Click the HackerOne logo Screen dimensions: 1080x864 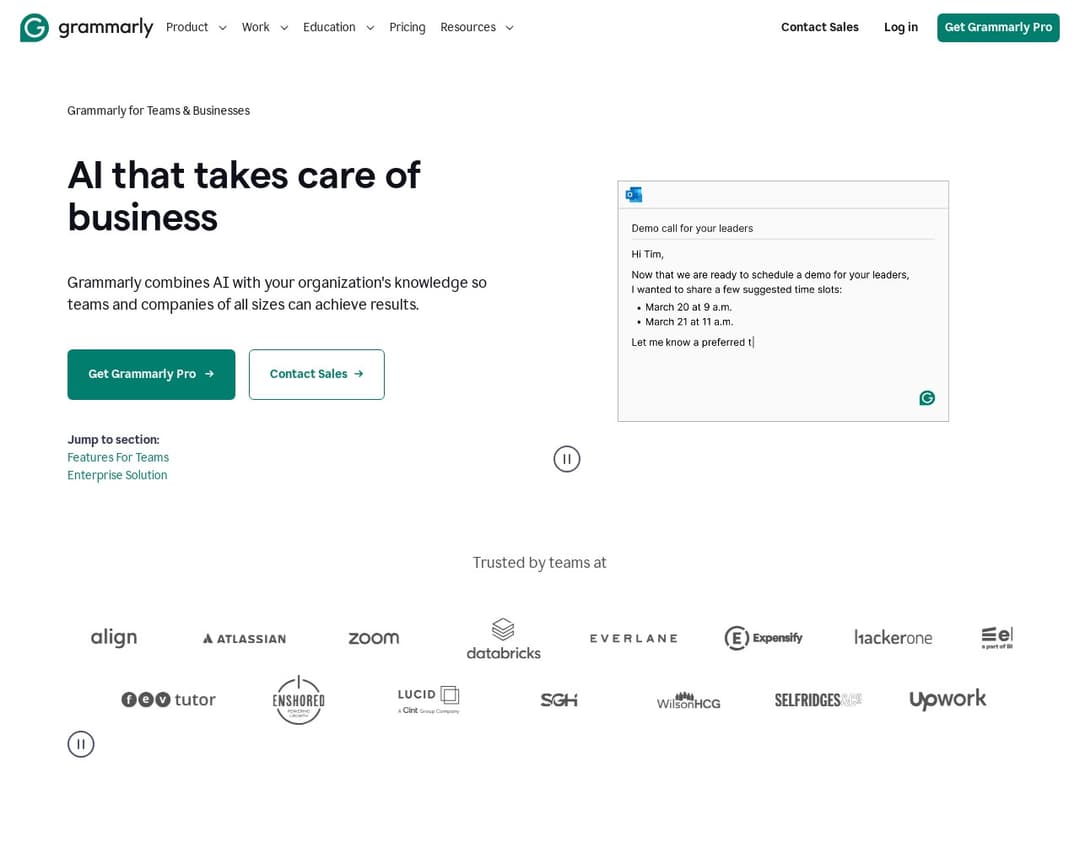893,637
